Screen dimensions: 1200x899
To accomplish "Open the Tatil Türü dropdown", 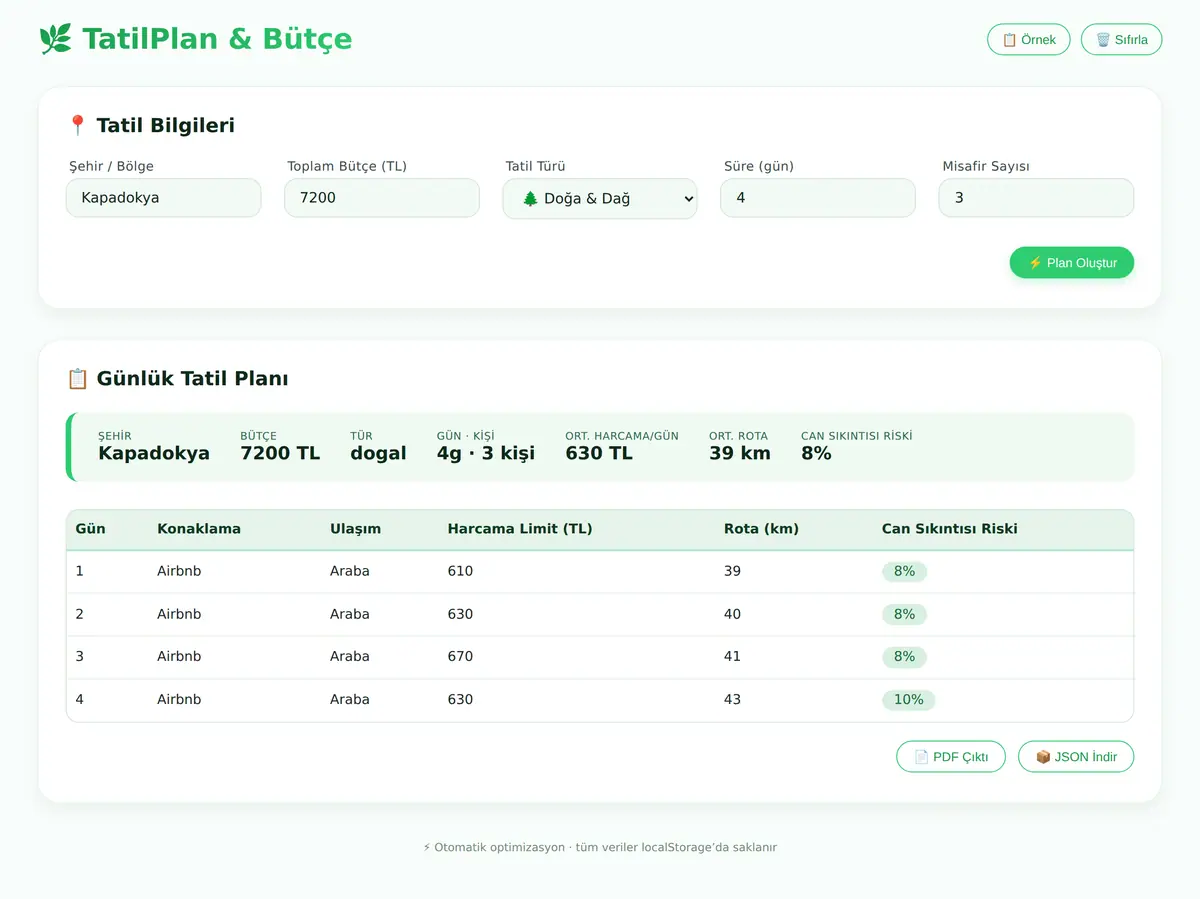I will coord(600,198).
